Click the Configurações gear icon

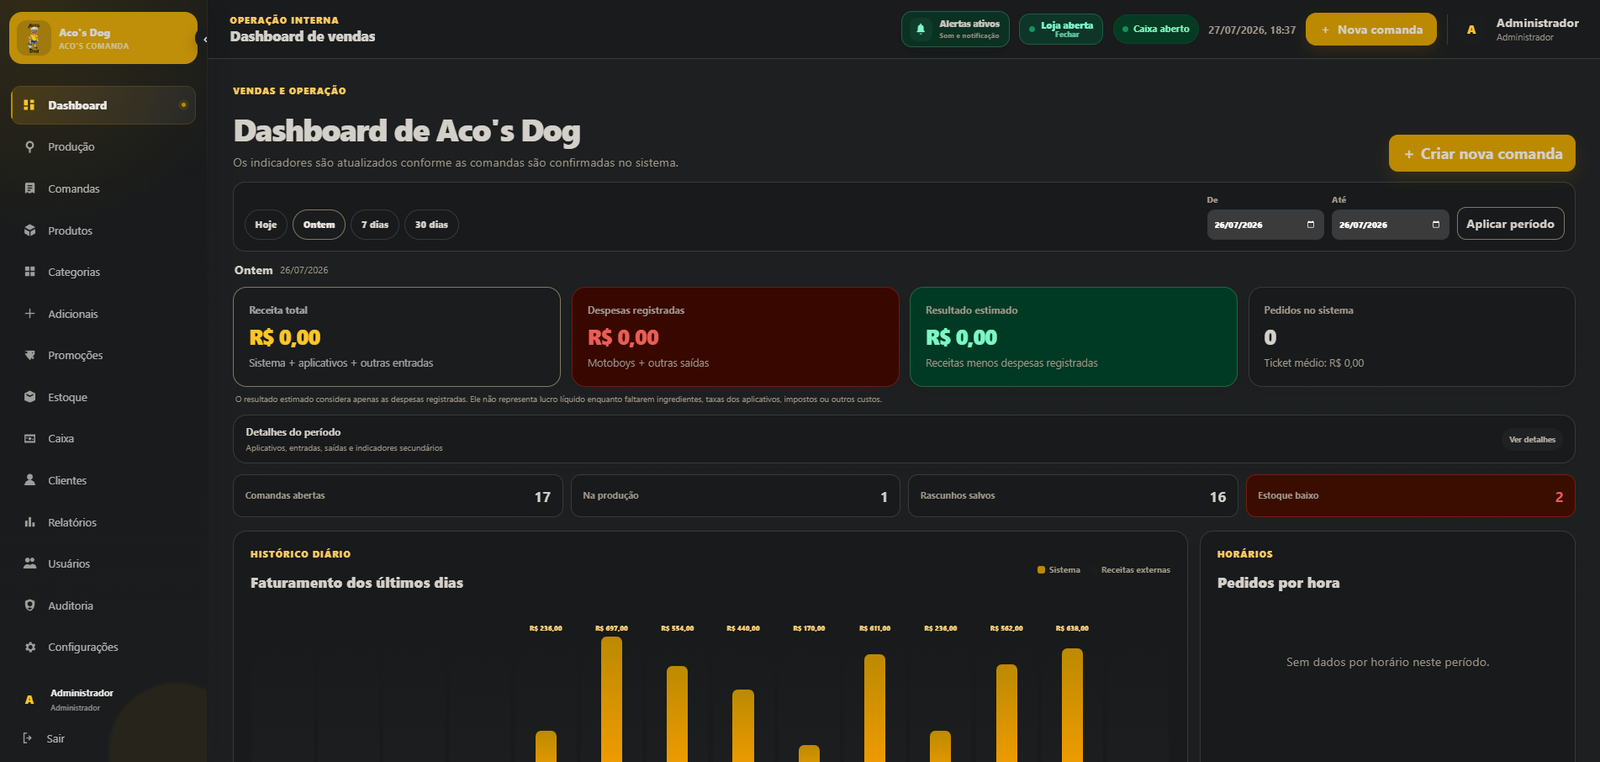29,647
